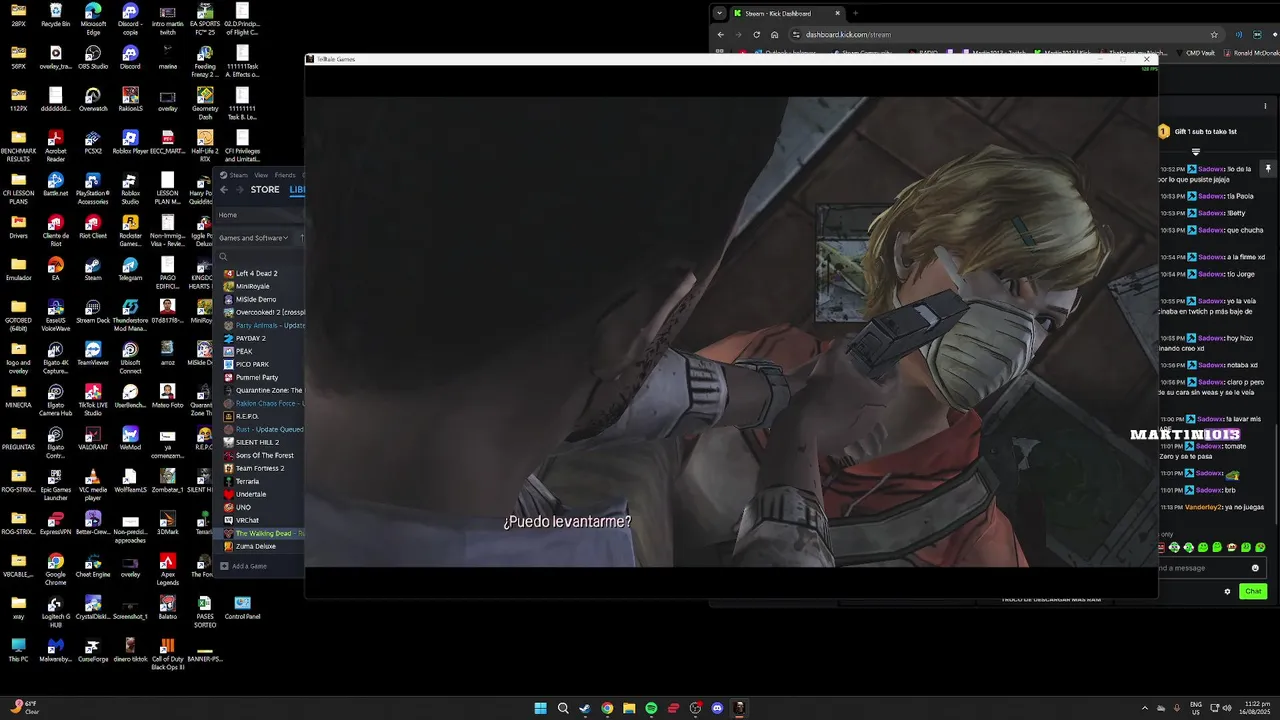Select Zuma Deluxe in Steam library
Viewport: 1280px width, 720px height.
pyautogui.click(x=255, y=546)
